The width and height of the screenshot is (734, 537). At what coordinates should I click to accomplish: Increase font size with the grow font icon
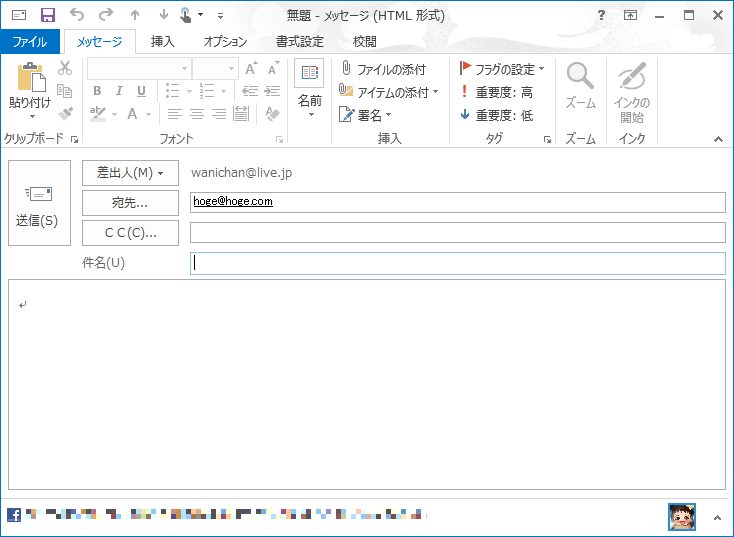tap(251, 69)
